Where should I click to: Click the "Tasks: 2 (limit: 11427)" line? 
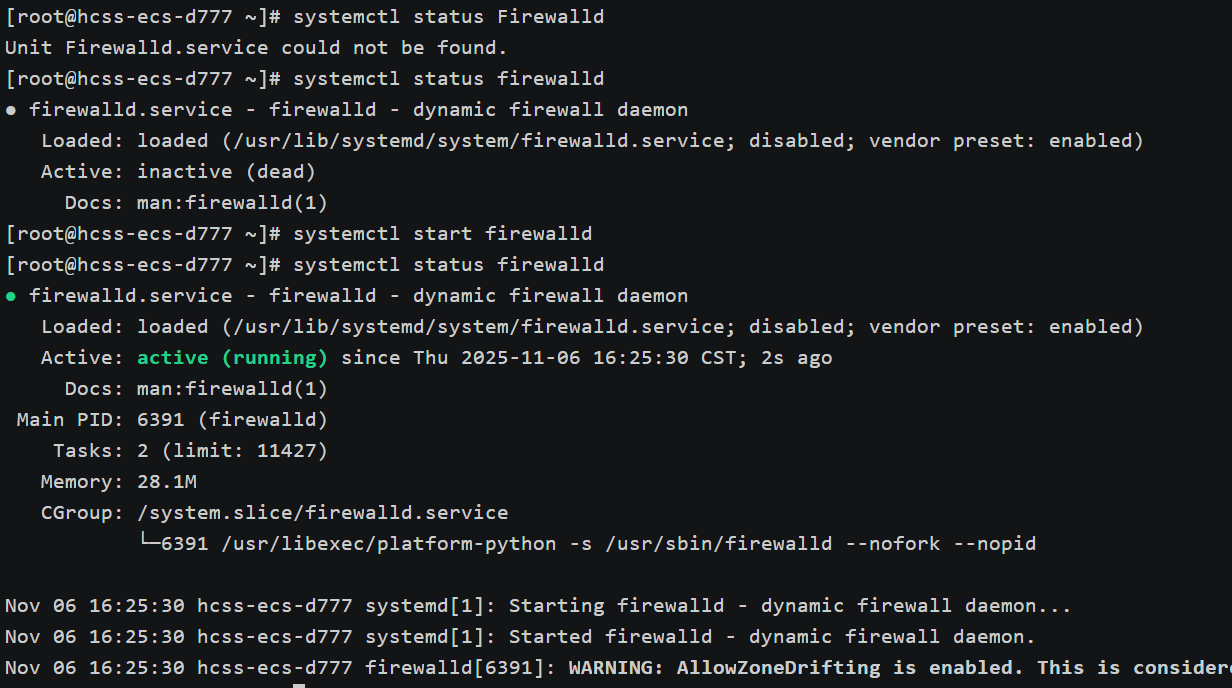coord(190,451)
